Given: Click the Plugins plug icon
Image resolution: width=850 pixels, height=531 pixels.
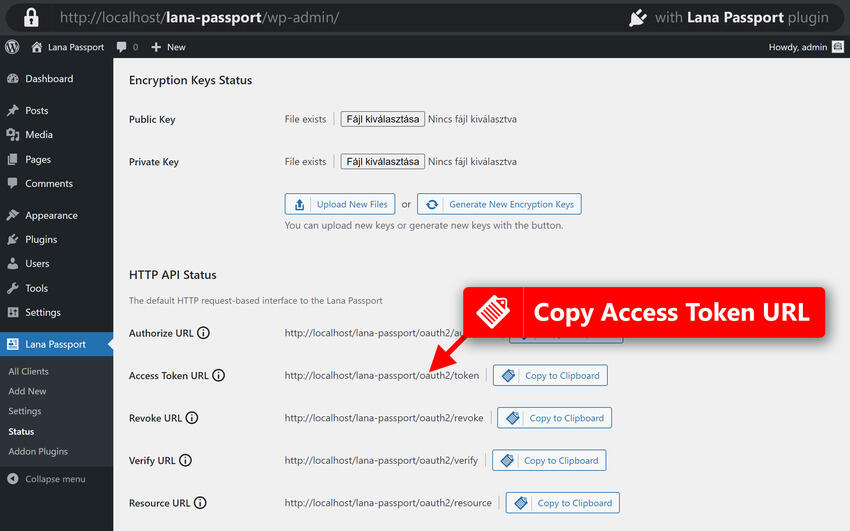Looking at the screenshot, I should pos(13,239).
